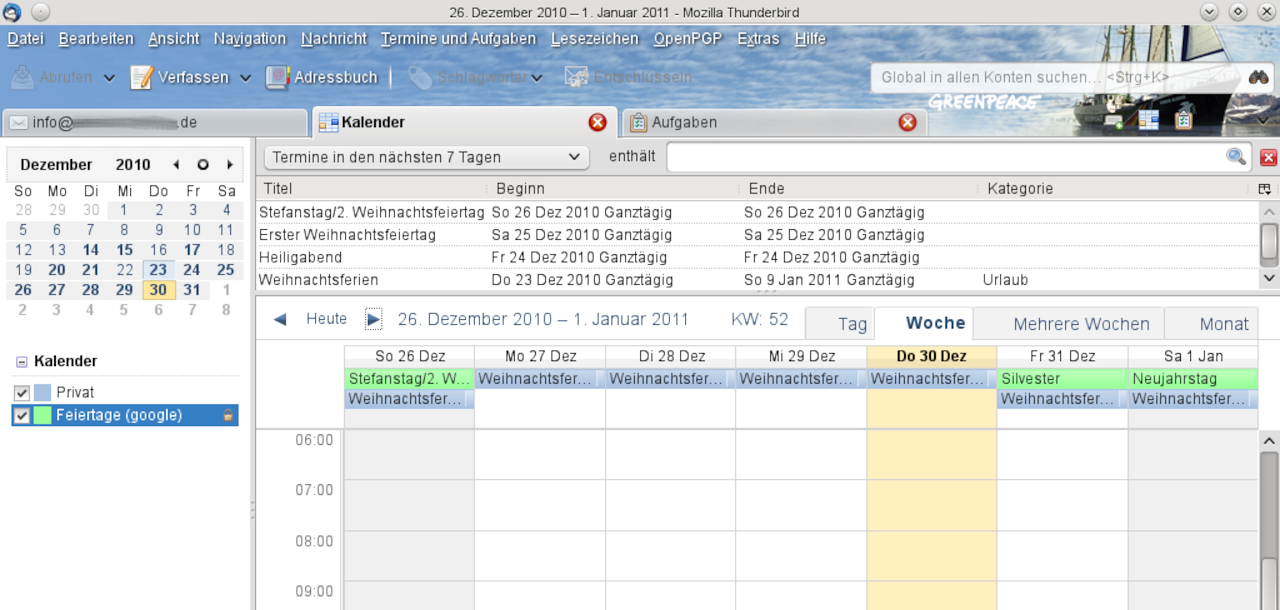
Task: Open the Schlagwörter dropdown arrow
Action: point(536,77)
